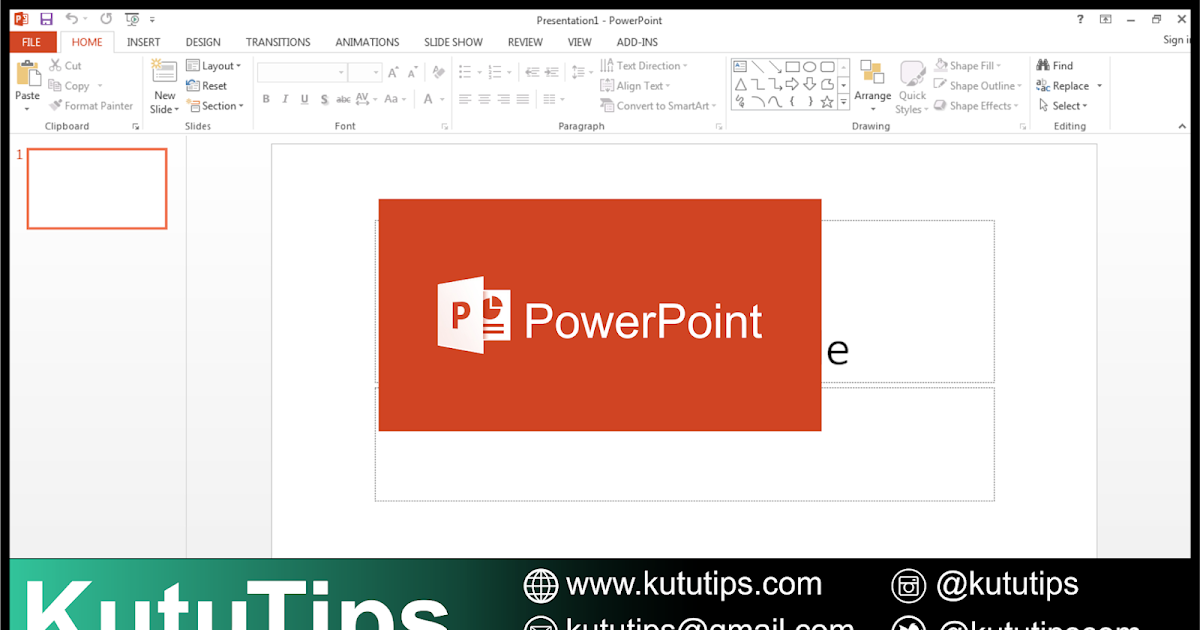Open the Layout dropdown
The image size is (1200, 630).
click(x=214, y=66)
